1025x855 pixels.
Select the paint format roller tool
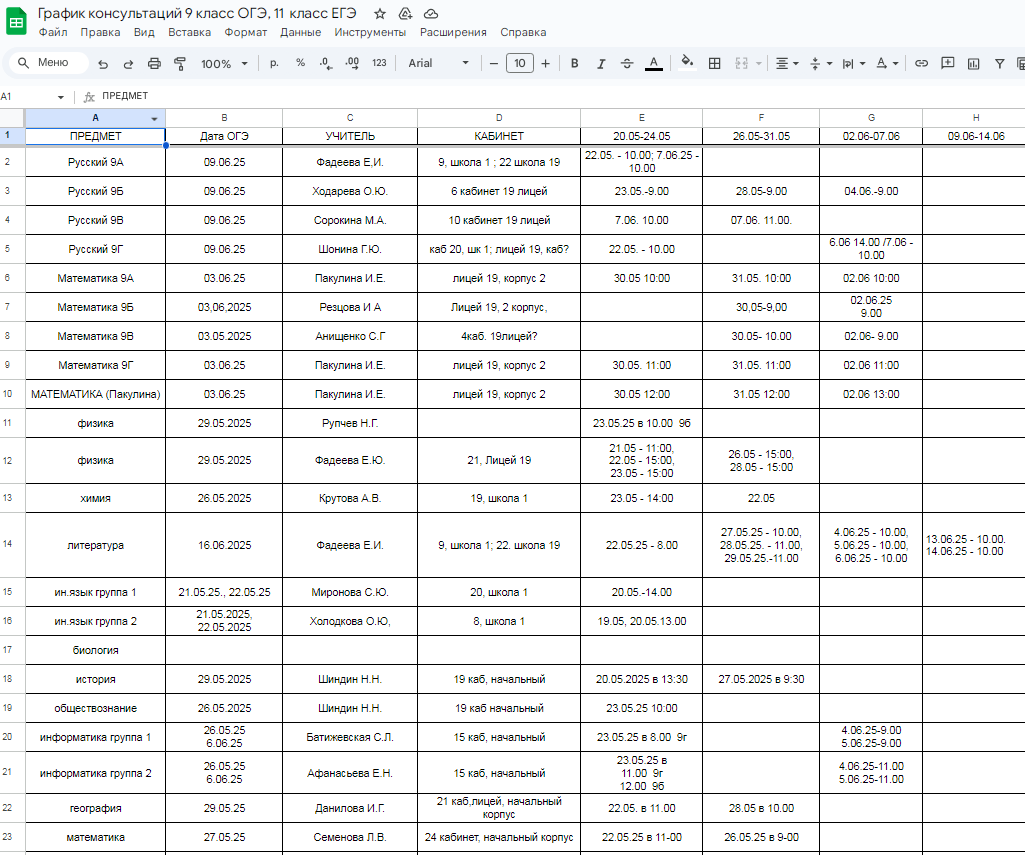(x=180, y=63)
